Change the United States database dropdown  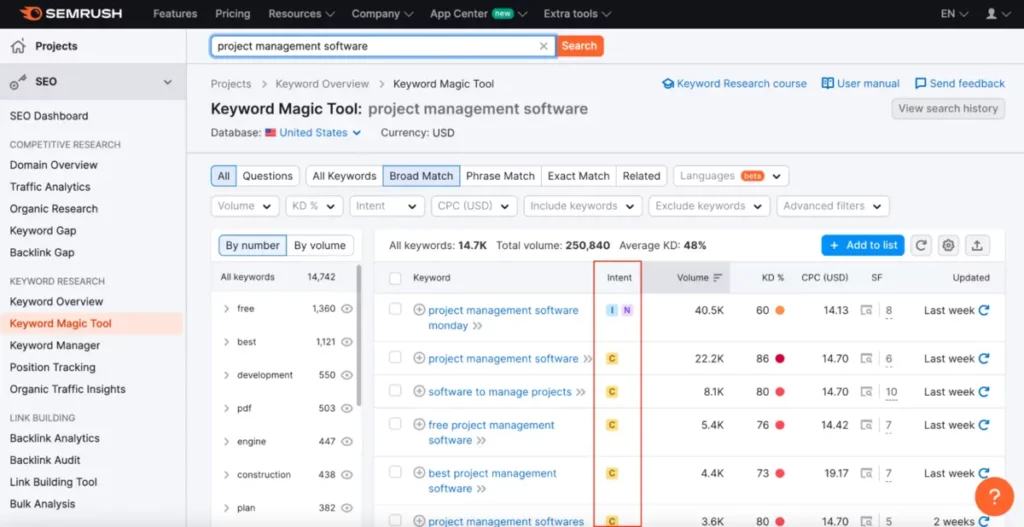[x=313, y=133]
